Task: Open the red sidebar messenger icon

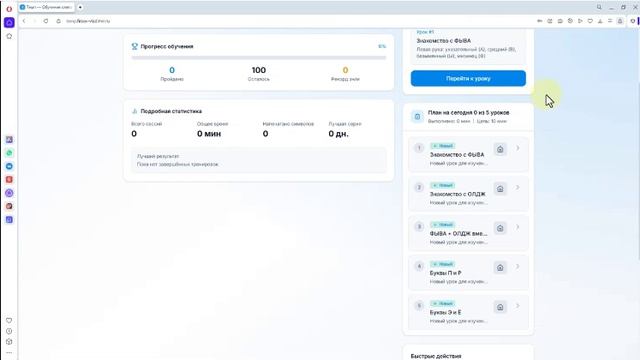Action: point(9,180)
